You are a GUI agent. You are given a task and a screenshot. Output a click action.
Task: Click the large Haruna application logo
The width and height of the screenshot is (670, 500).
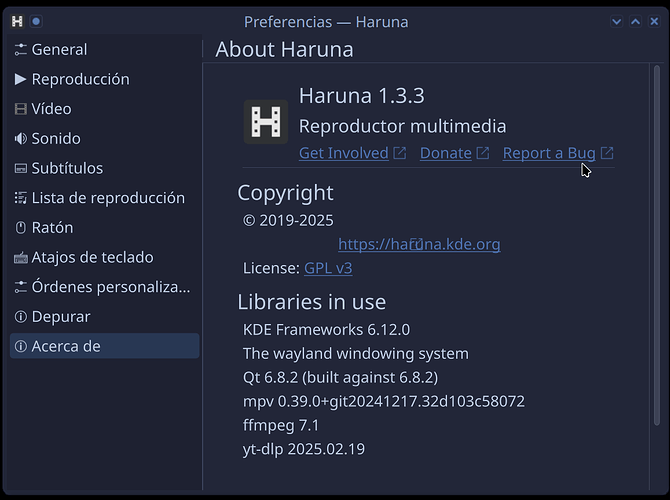point(266,122)
